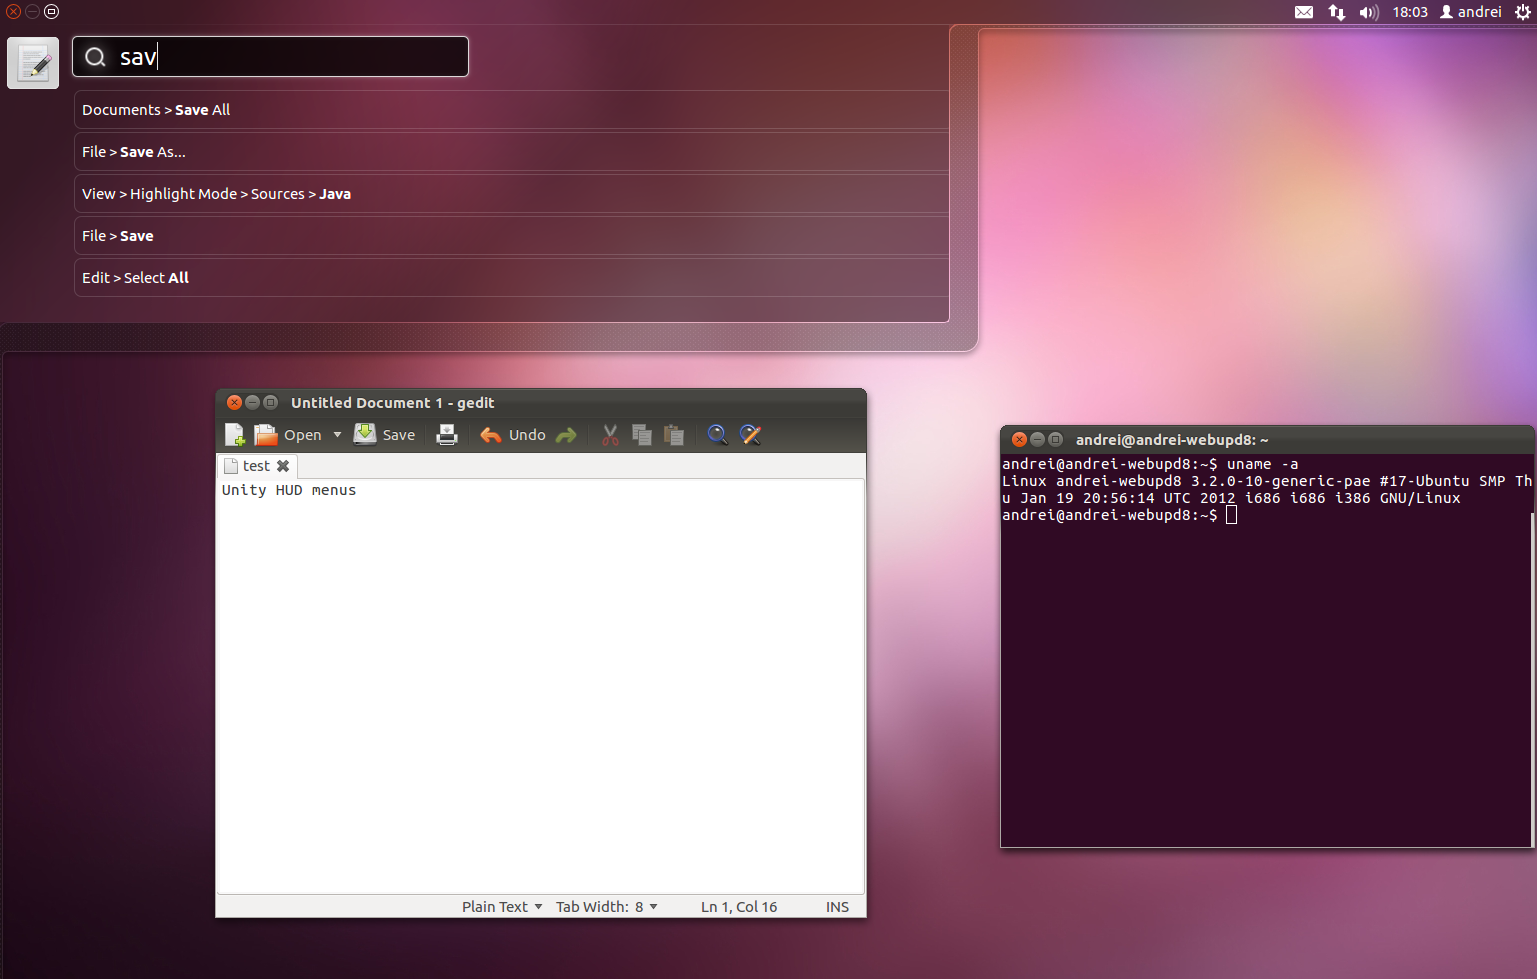
Task: Open the messaging envelope menu
Action: pyautogui.click(x=1304, y=12)
